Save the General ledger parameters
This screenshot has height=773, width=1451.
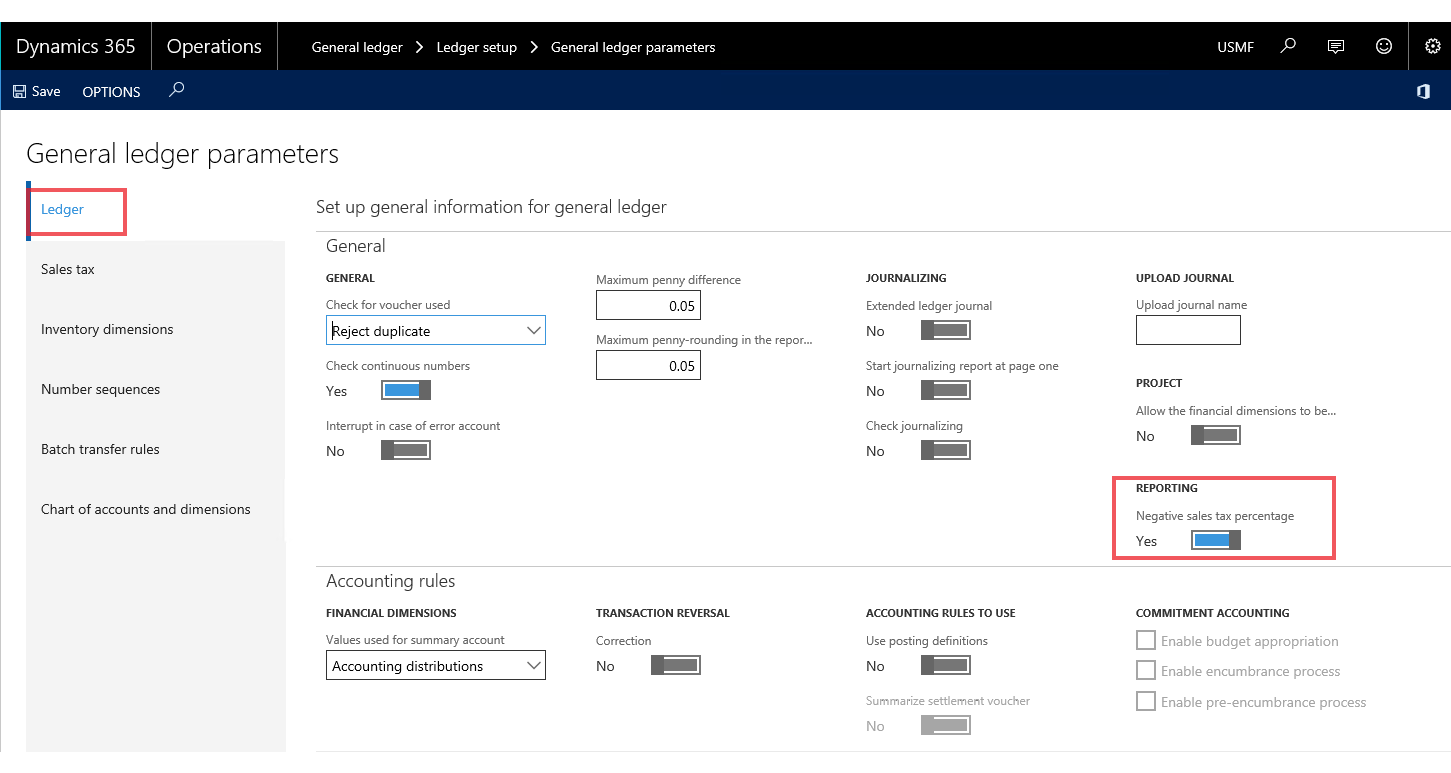click(37, 91)
